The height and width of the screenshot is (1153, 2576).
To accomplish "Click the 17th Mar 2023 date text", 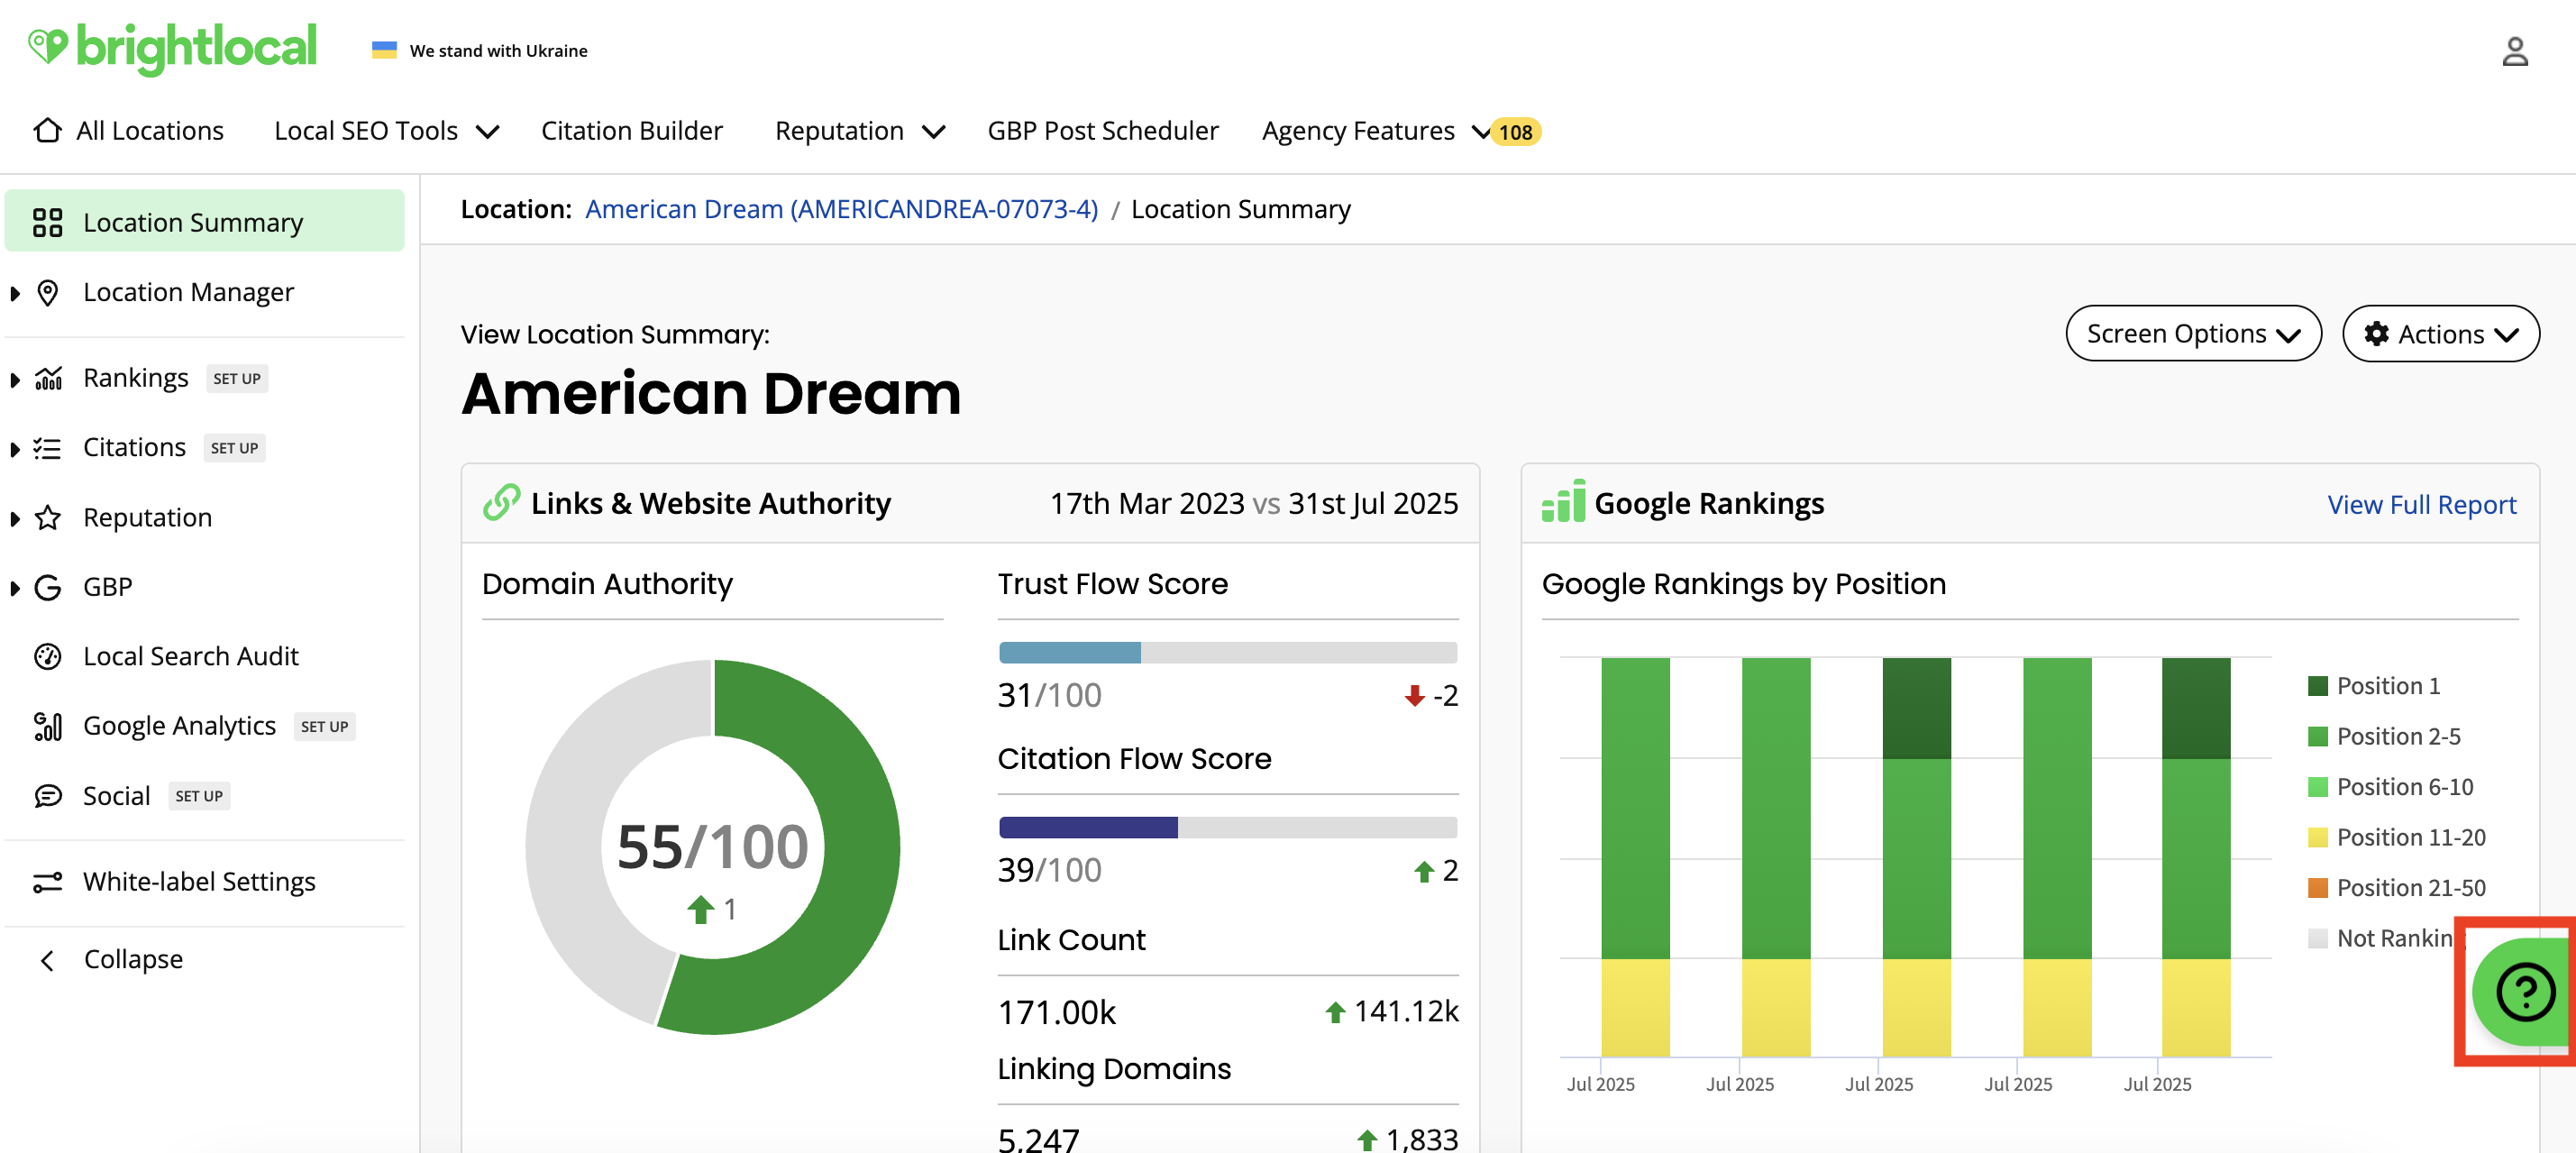I will pyautogui.click(x=1146, y=503).
